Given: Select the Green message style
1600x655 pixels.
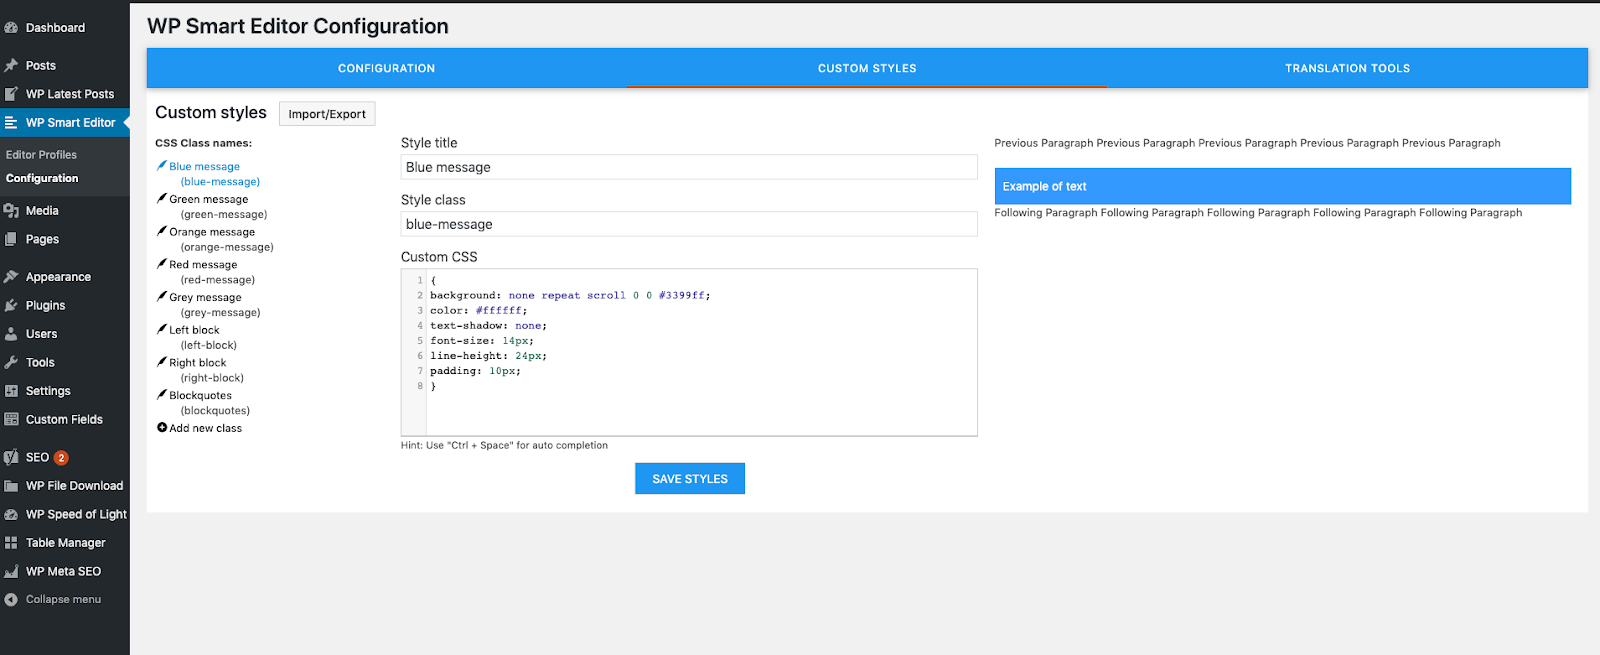Looking at the screenshot, I should (208, 199).
